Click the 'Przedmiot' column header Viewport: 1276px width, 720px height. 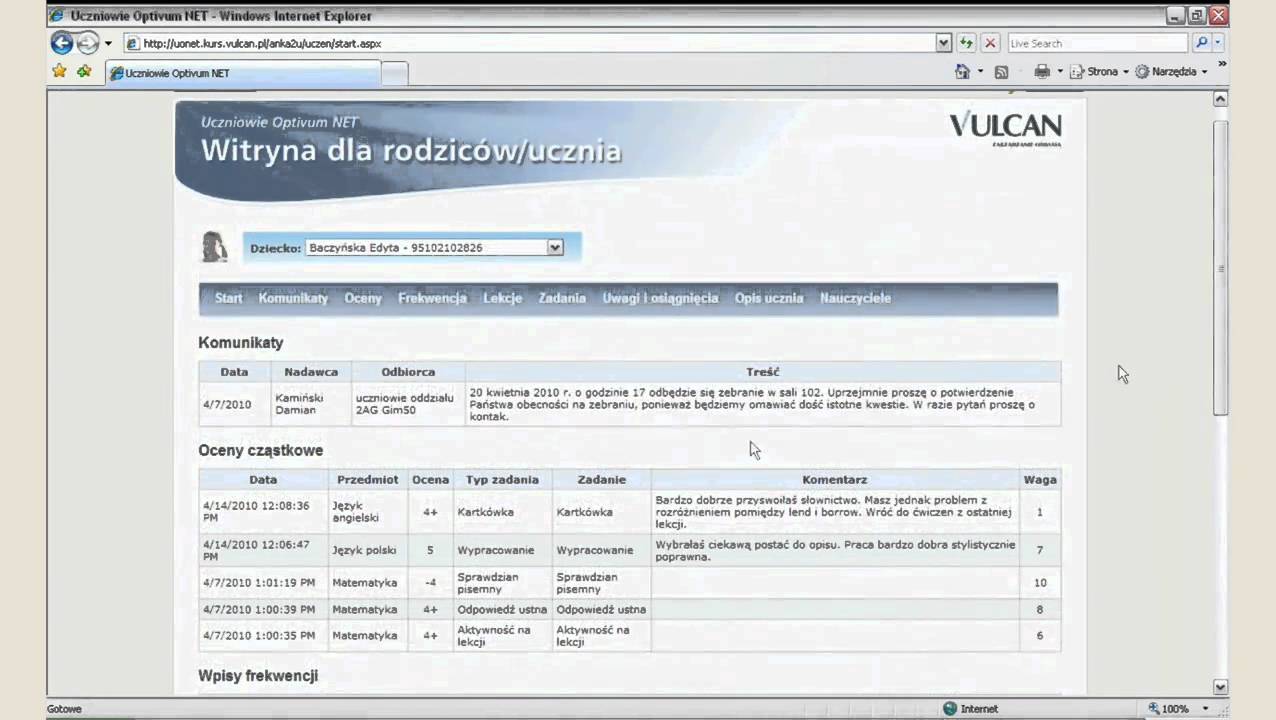pos(368,479)
